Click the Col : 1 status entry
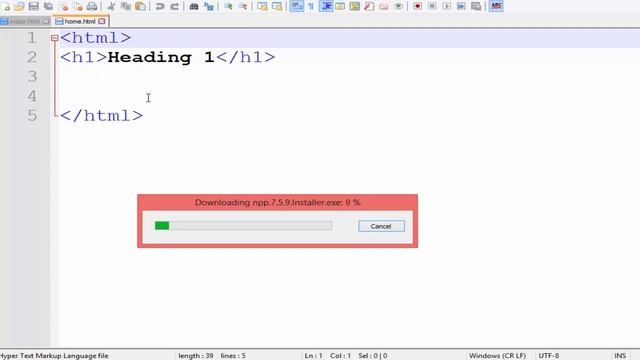Viewport: 640px width, 360px height. point(340,356)
